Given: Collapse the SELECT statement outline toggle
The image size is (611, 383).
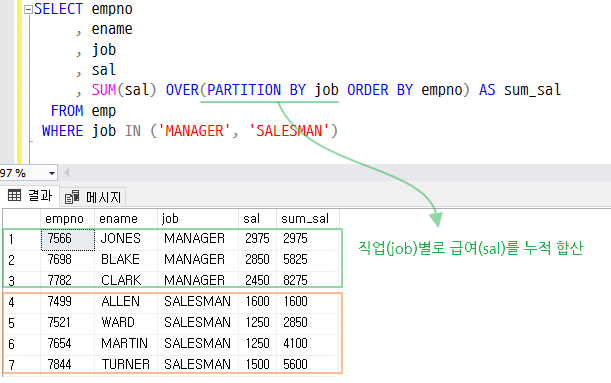Looking at the screenshot, I should pyautogui.click(x=28, y=10).
